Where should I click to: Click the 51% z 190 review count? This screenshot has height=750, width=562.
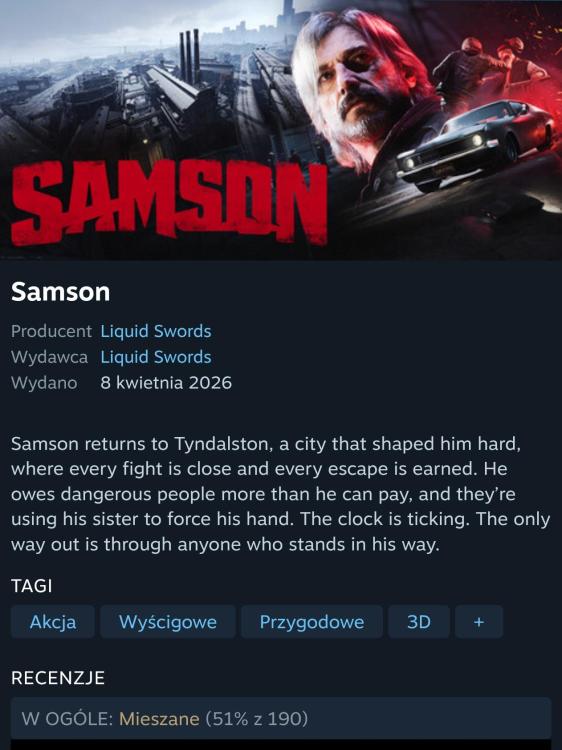pos(256,718)
